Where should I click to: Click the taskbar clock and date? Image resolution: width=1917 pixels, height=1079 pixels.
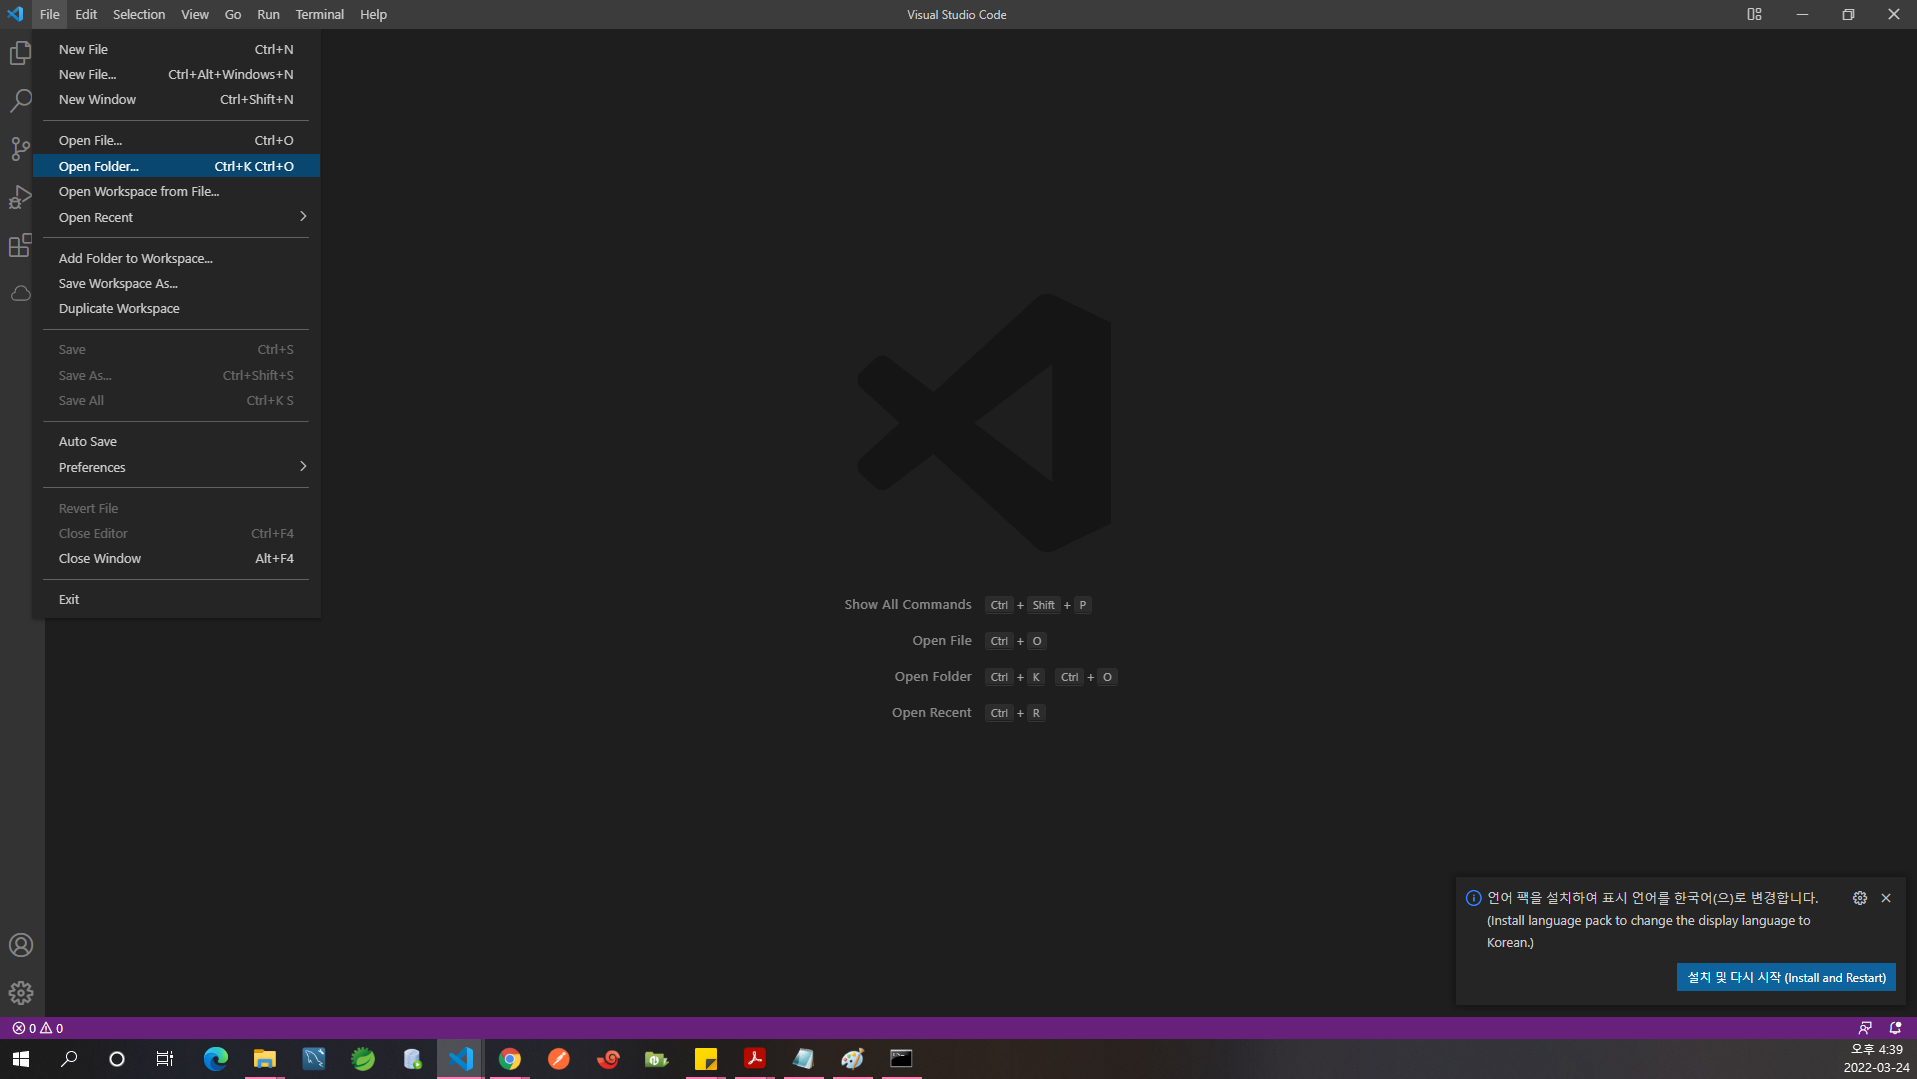point(1876,1059)
